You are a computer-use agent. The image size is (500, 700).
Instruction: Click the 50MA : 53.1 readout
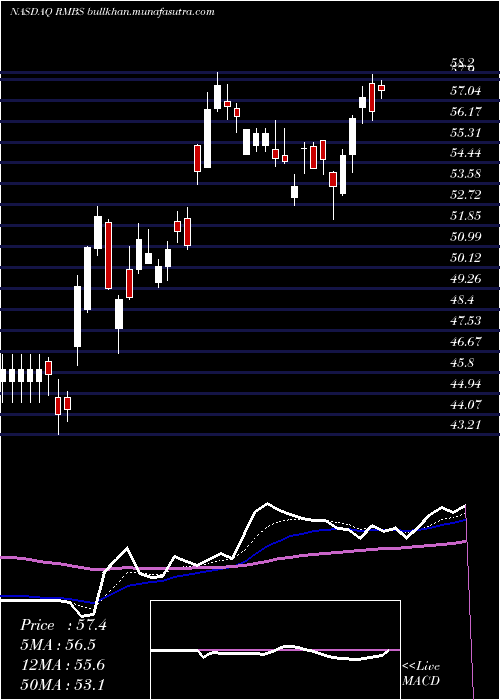[62, 684]
